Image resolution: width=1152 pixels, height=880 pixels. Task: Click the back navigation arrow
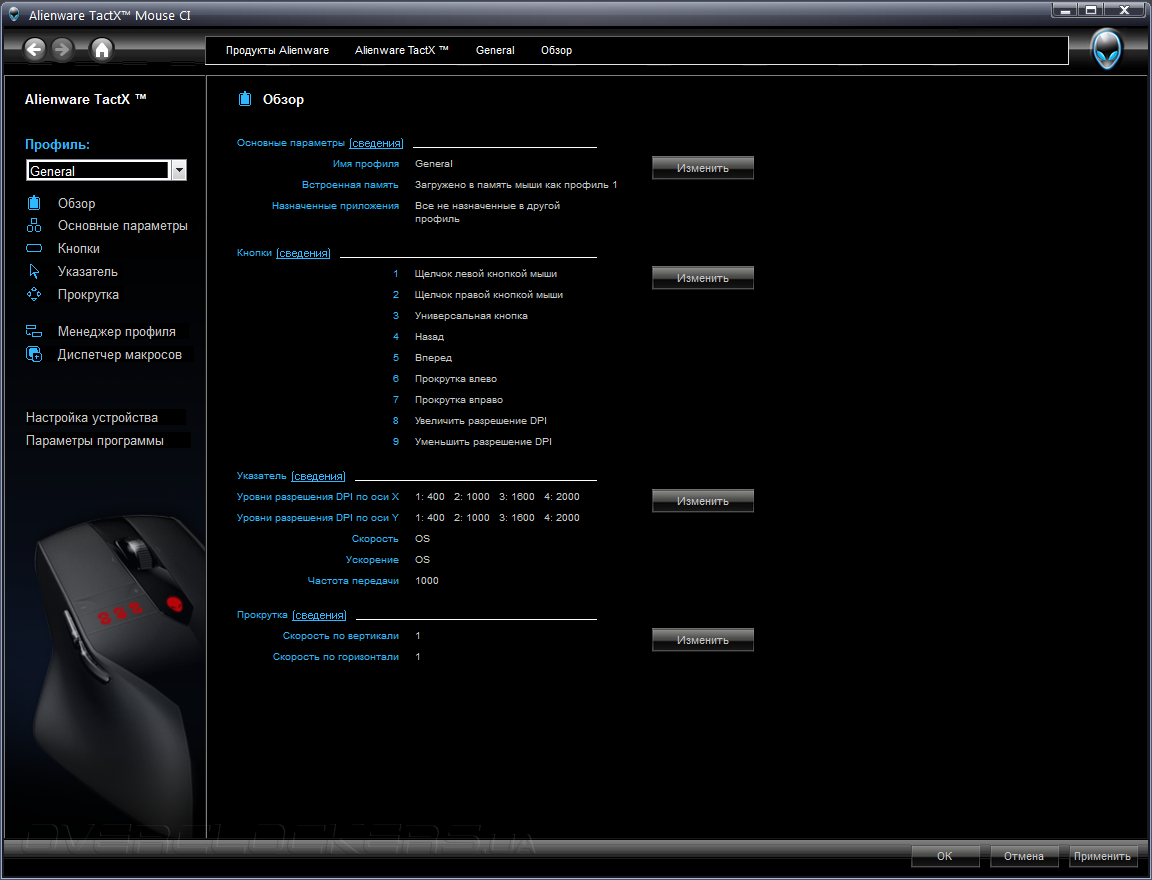pyautogui.click(x=35, y=49)
